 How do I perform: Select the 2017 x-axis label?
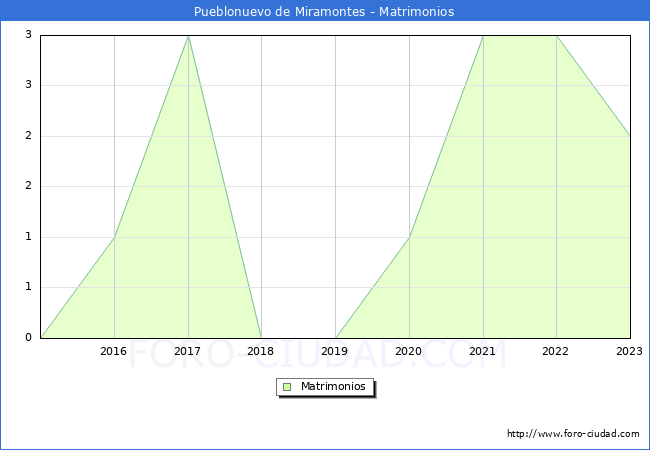click(187, 351)
